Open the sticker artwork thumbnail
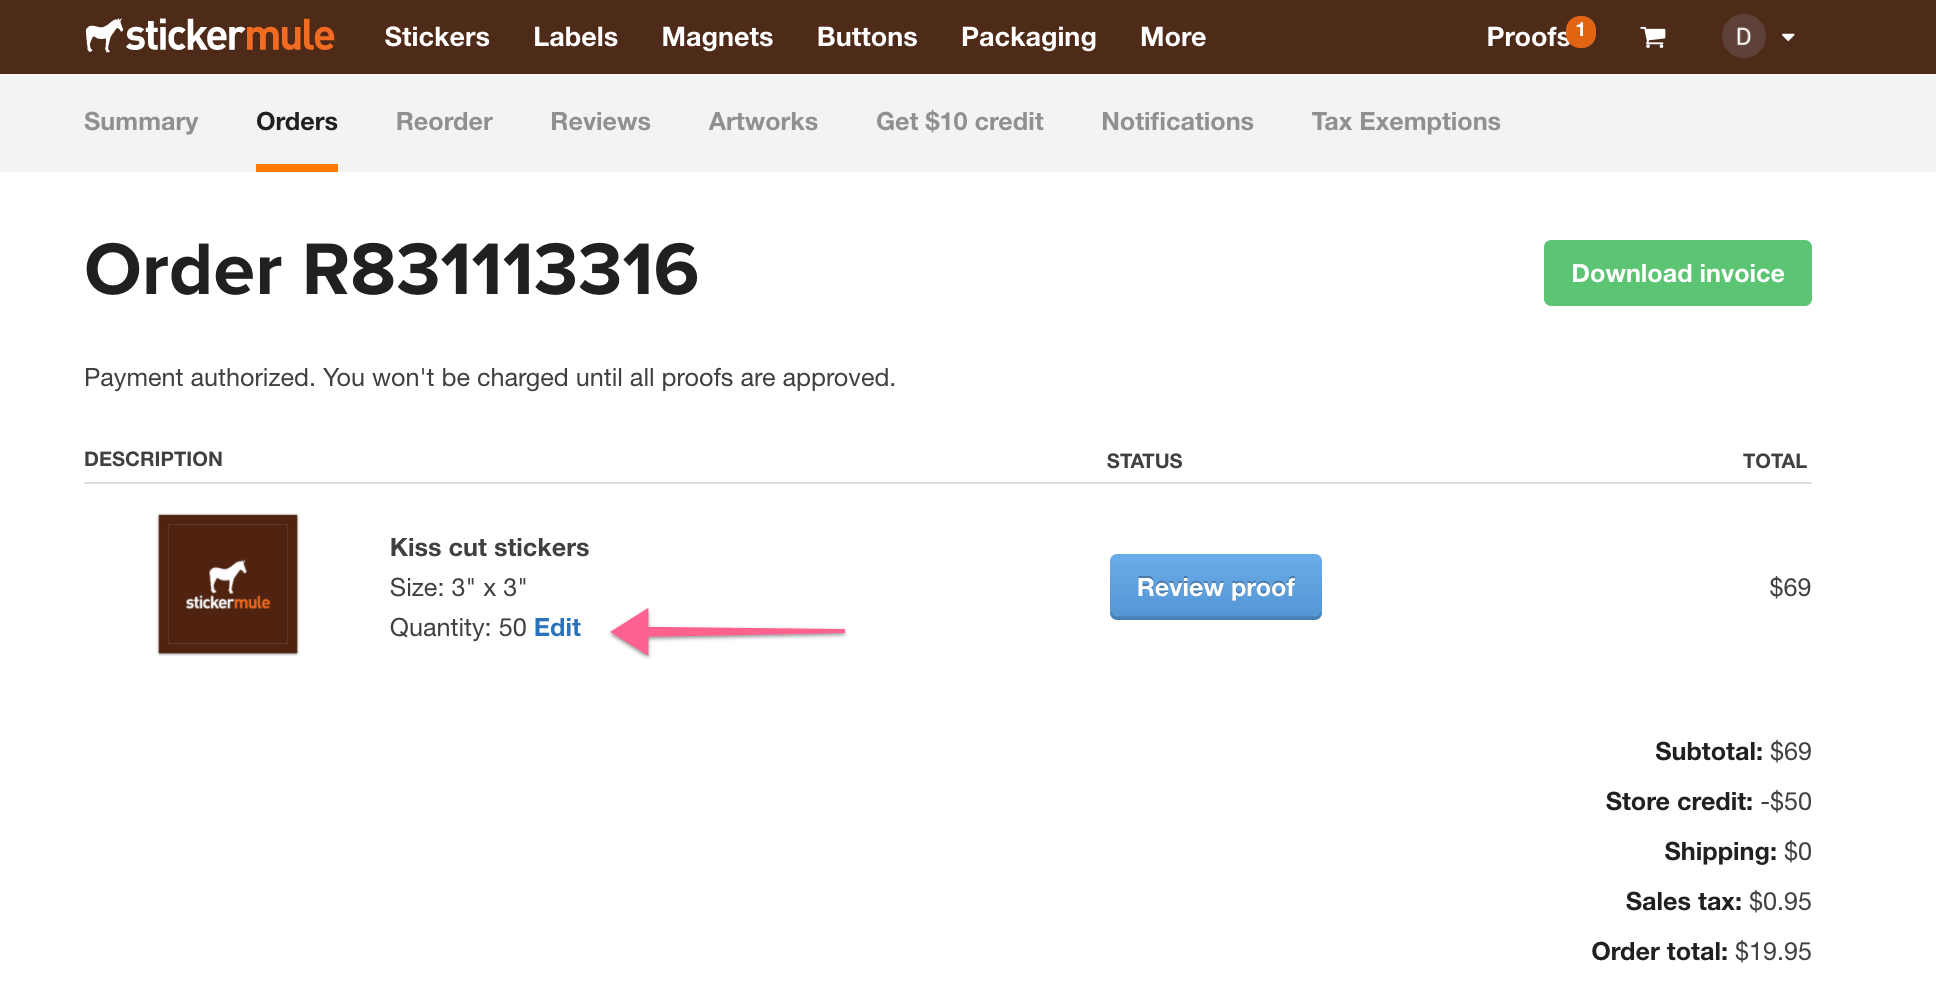Image resolution: width=1936 pixels, height=998 pixels. click(x=228, y=584)
